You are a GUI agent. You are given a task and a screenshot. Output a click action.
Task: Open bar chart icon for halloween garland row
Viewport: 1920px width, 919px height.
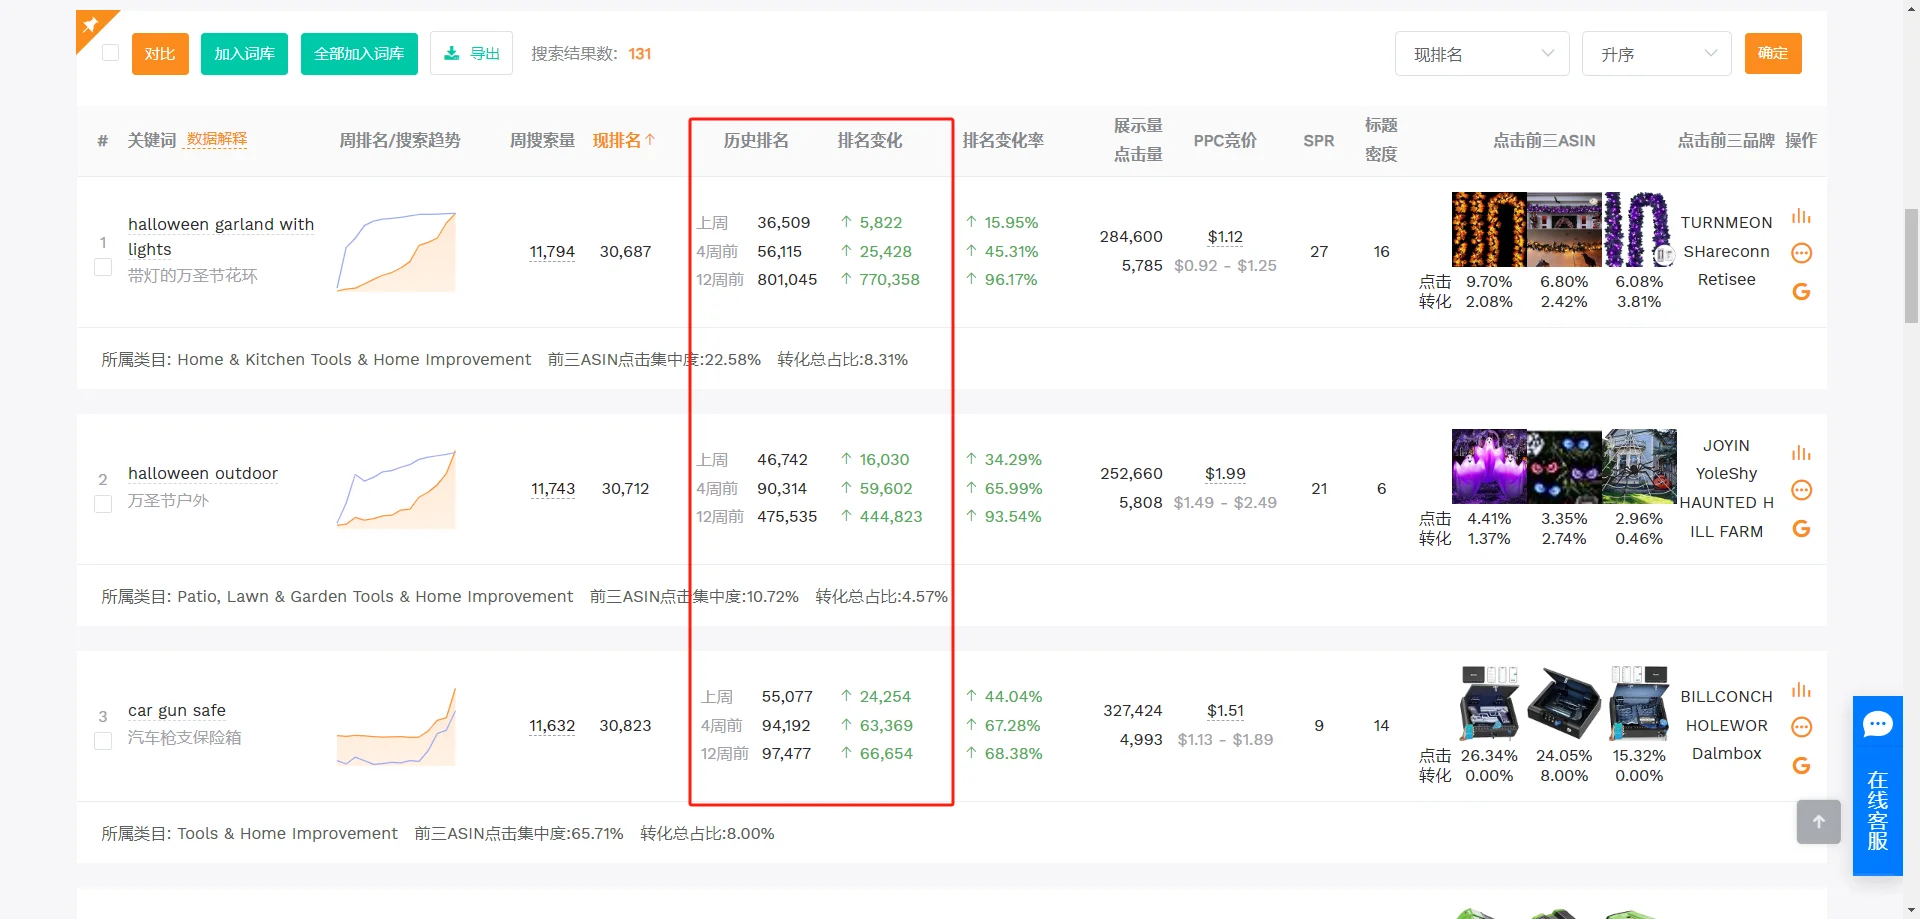(x=1801, y=216)
